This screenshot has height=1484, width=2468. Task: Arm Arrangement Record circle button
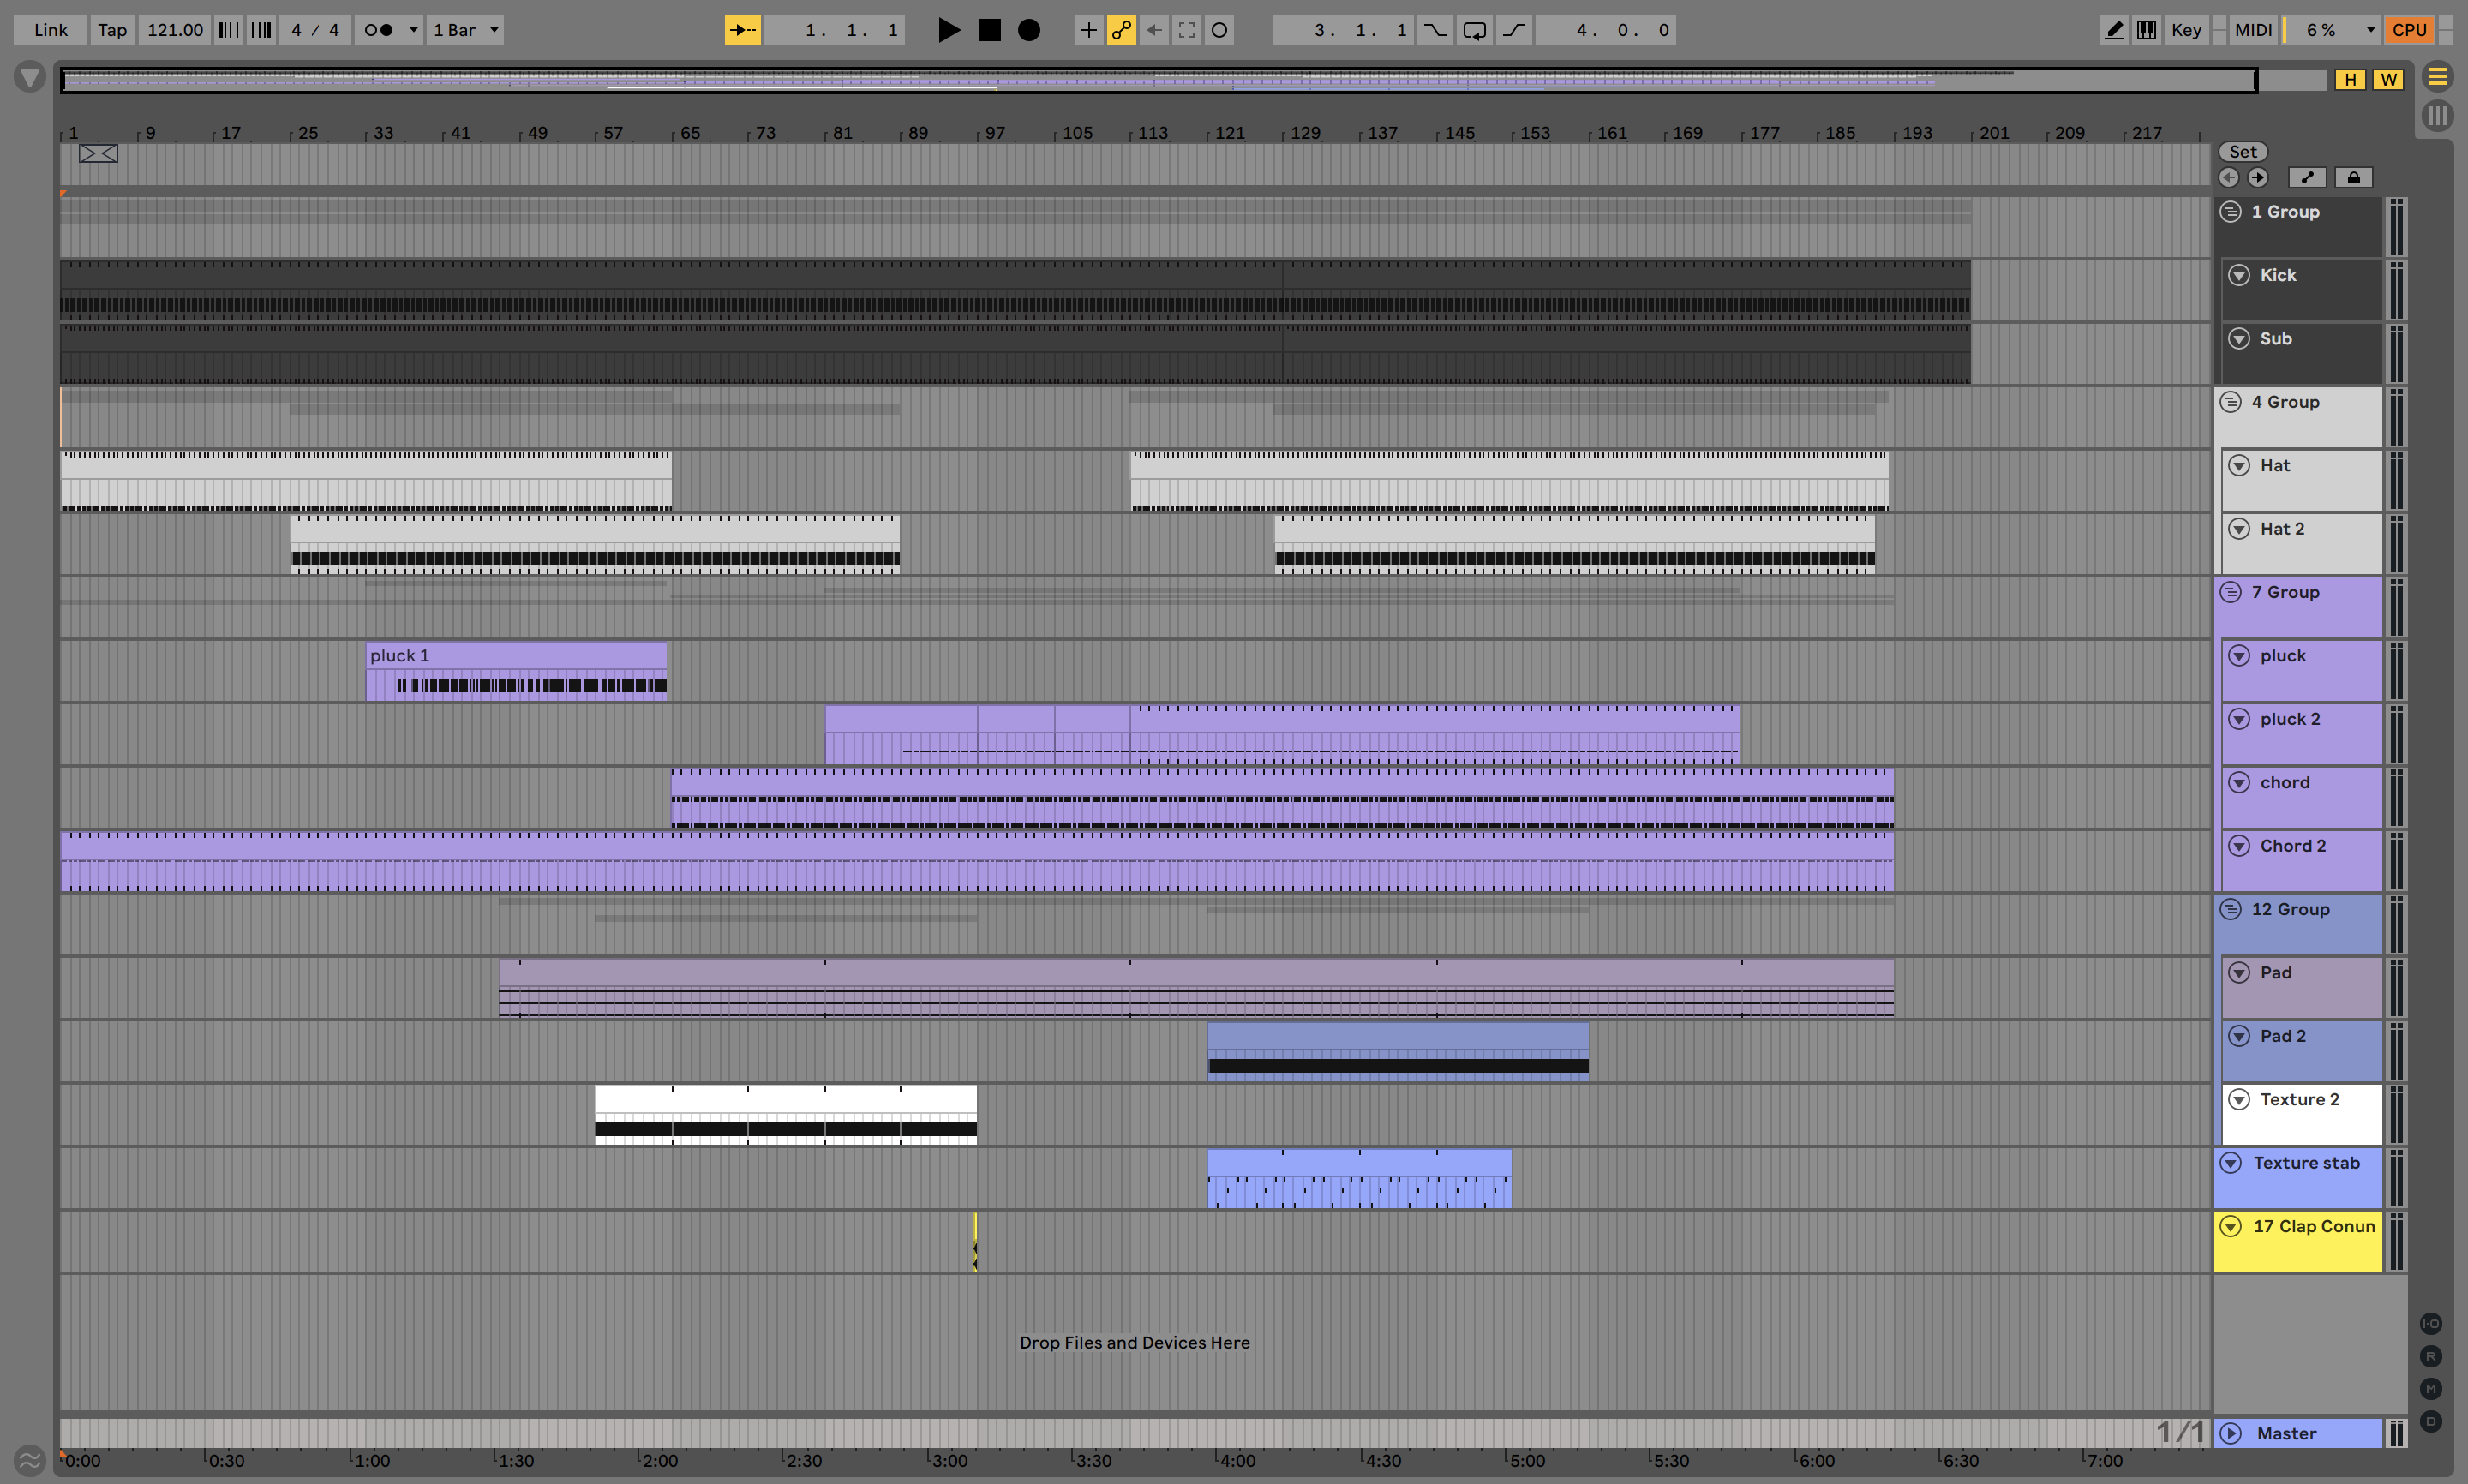[1029, 30]
